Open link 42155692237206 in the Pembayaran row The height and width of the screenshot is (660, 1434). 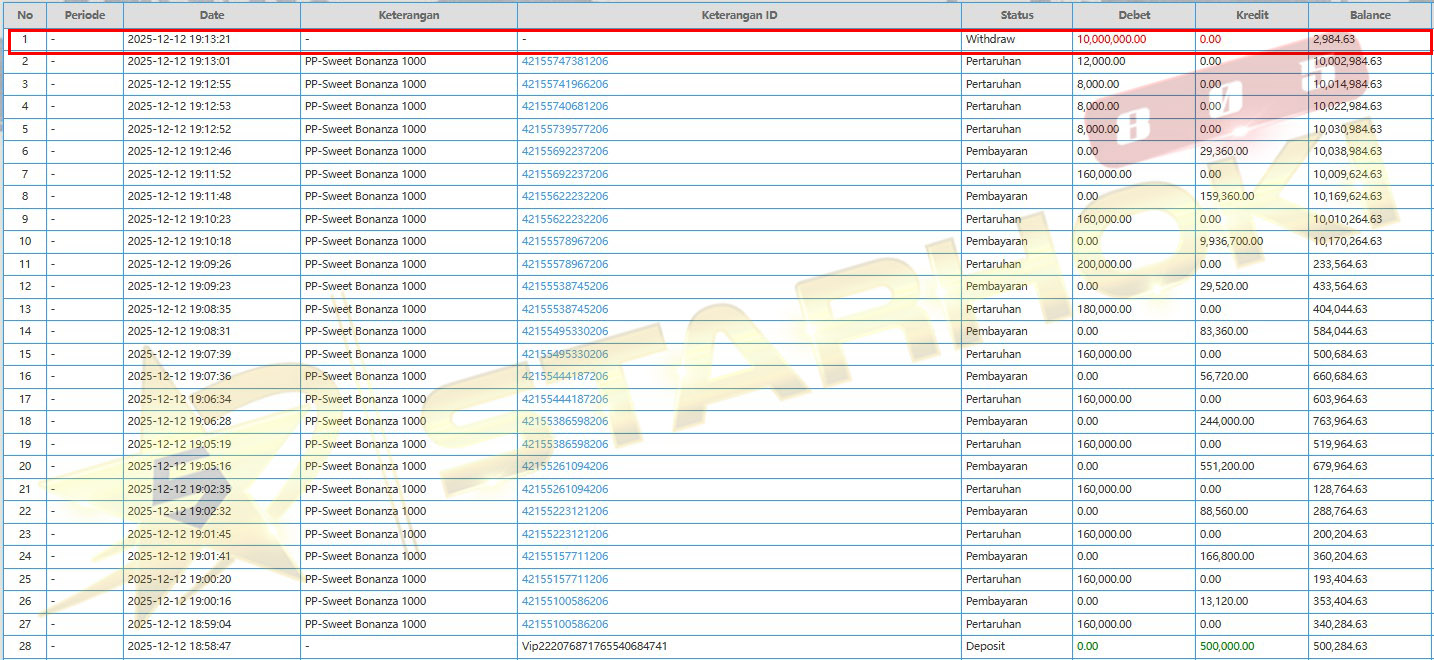(564, 152)
